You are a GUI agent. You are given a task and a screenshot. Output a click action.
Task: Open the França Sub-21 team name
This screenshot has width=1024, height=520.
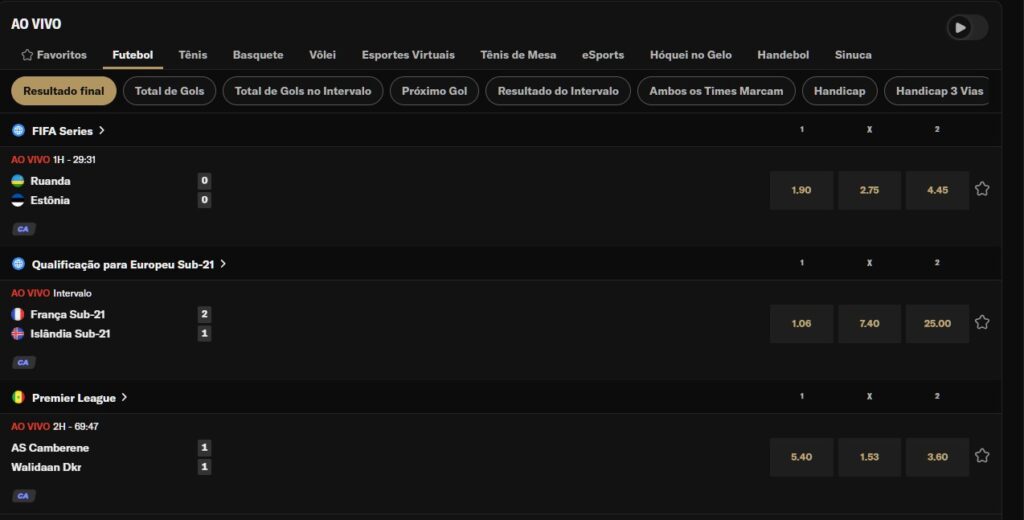coord(67,314)
